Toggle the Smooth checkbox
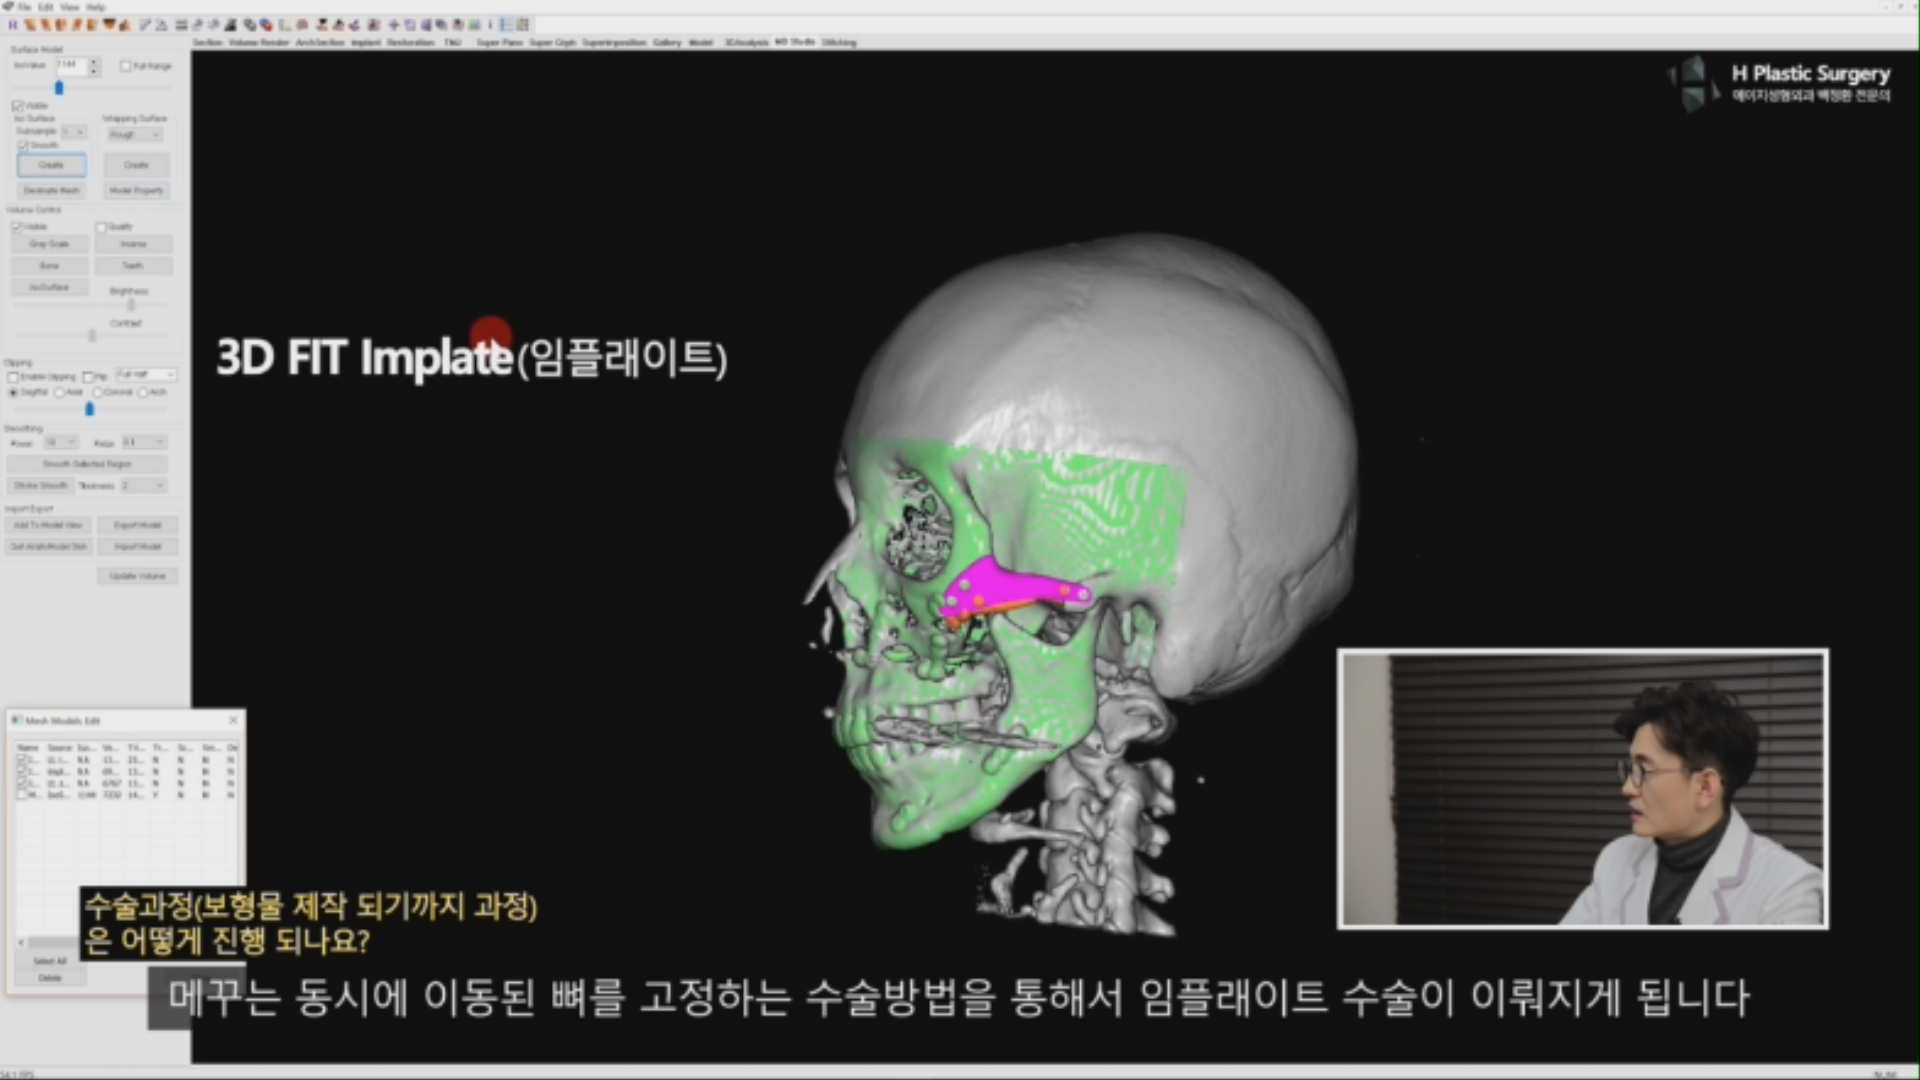Image resolution: width=1920 pixels, height=1080 pixels. pos(23,146)
